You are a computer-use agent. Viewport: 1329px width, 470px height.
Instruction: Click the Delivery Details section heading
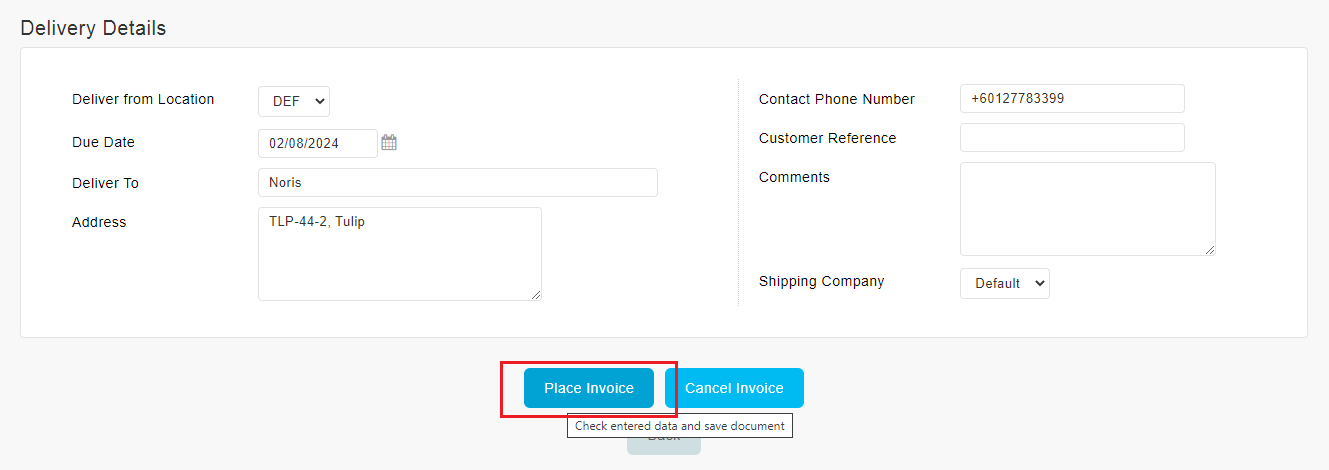click(93, 28)
